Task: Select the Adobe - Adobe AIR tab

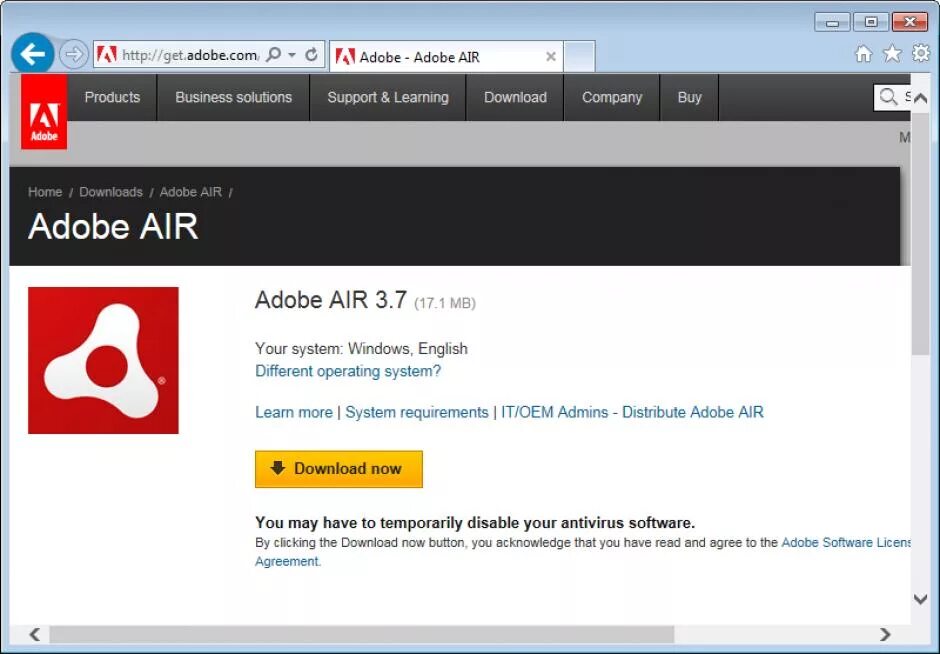Action: tap(446, 57)
